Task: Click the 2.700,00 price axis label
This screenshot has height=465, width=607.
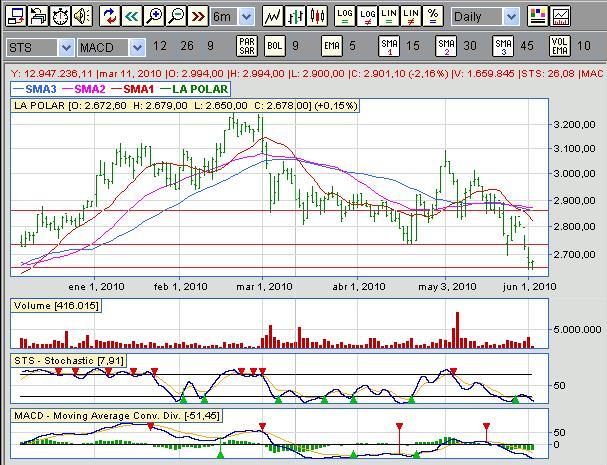Action: click(574, 254)
